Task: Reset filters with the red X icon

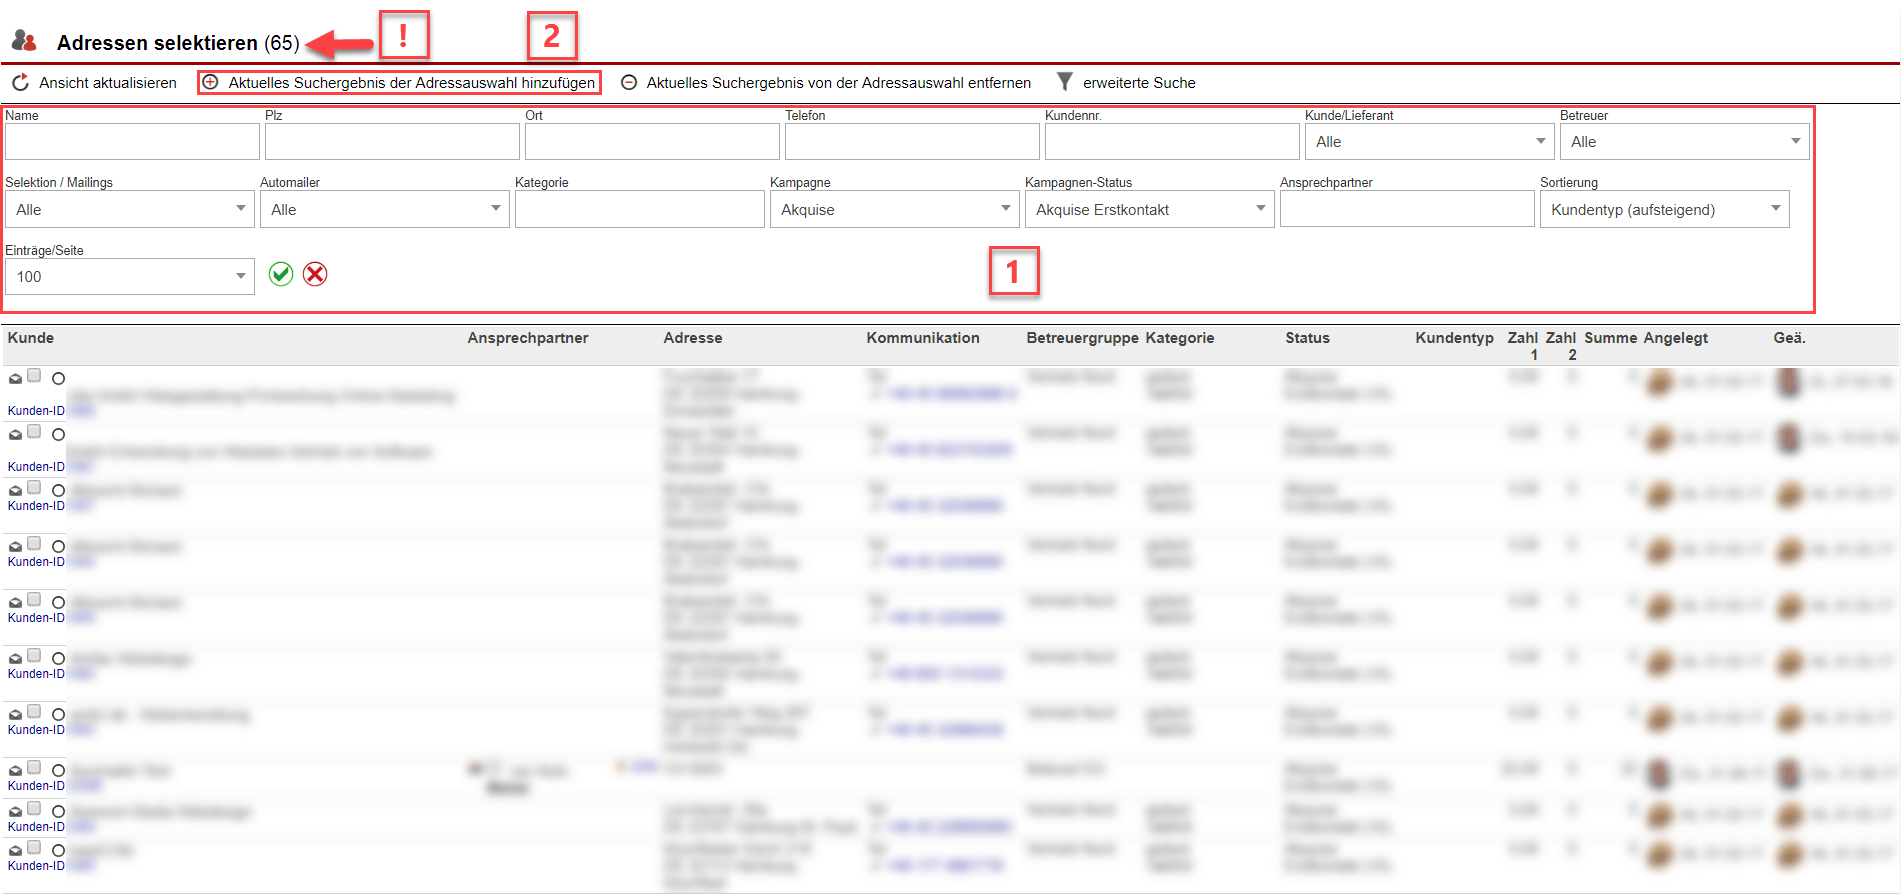Action: pyautogui.click(x=315, y=274)
